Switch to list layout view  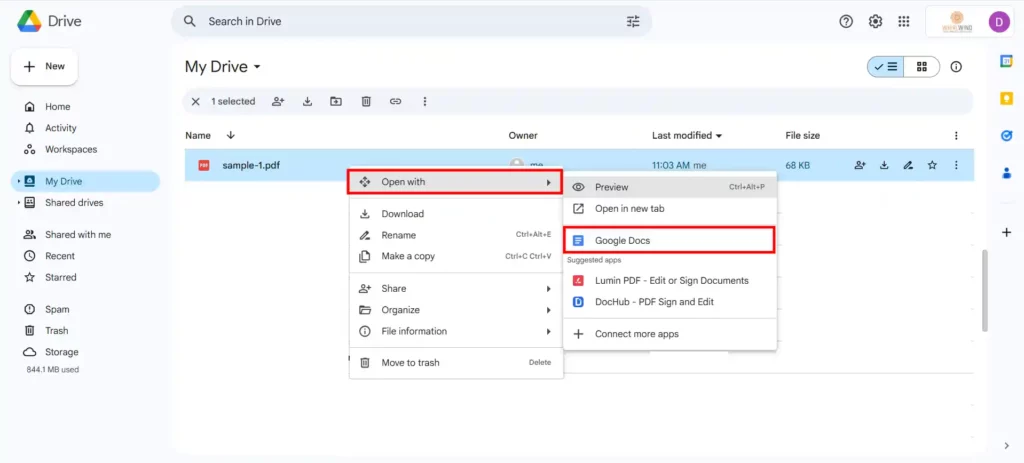point(885,67)
